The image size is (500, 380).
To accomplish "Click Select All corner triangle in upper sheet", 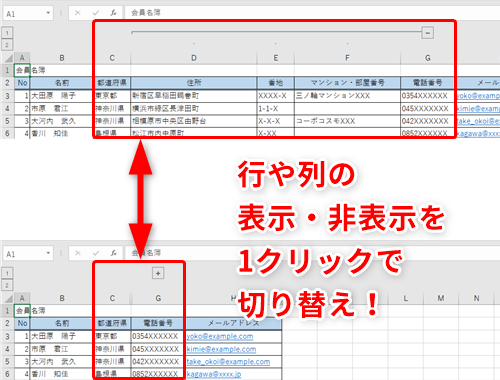I will pyautogui.click(x=9, y=58).
